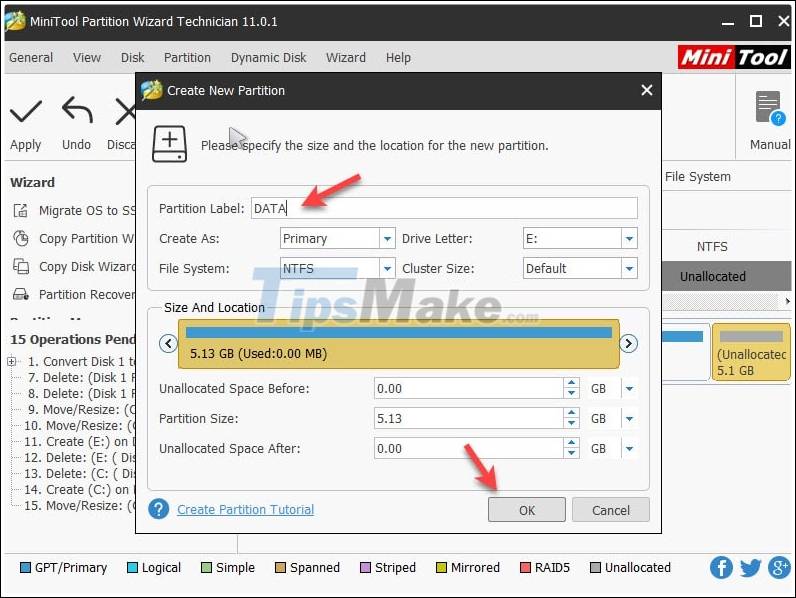
Task: Open the Partition menu
Action: coord(187,57)
